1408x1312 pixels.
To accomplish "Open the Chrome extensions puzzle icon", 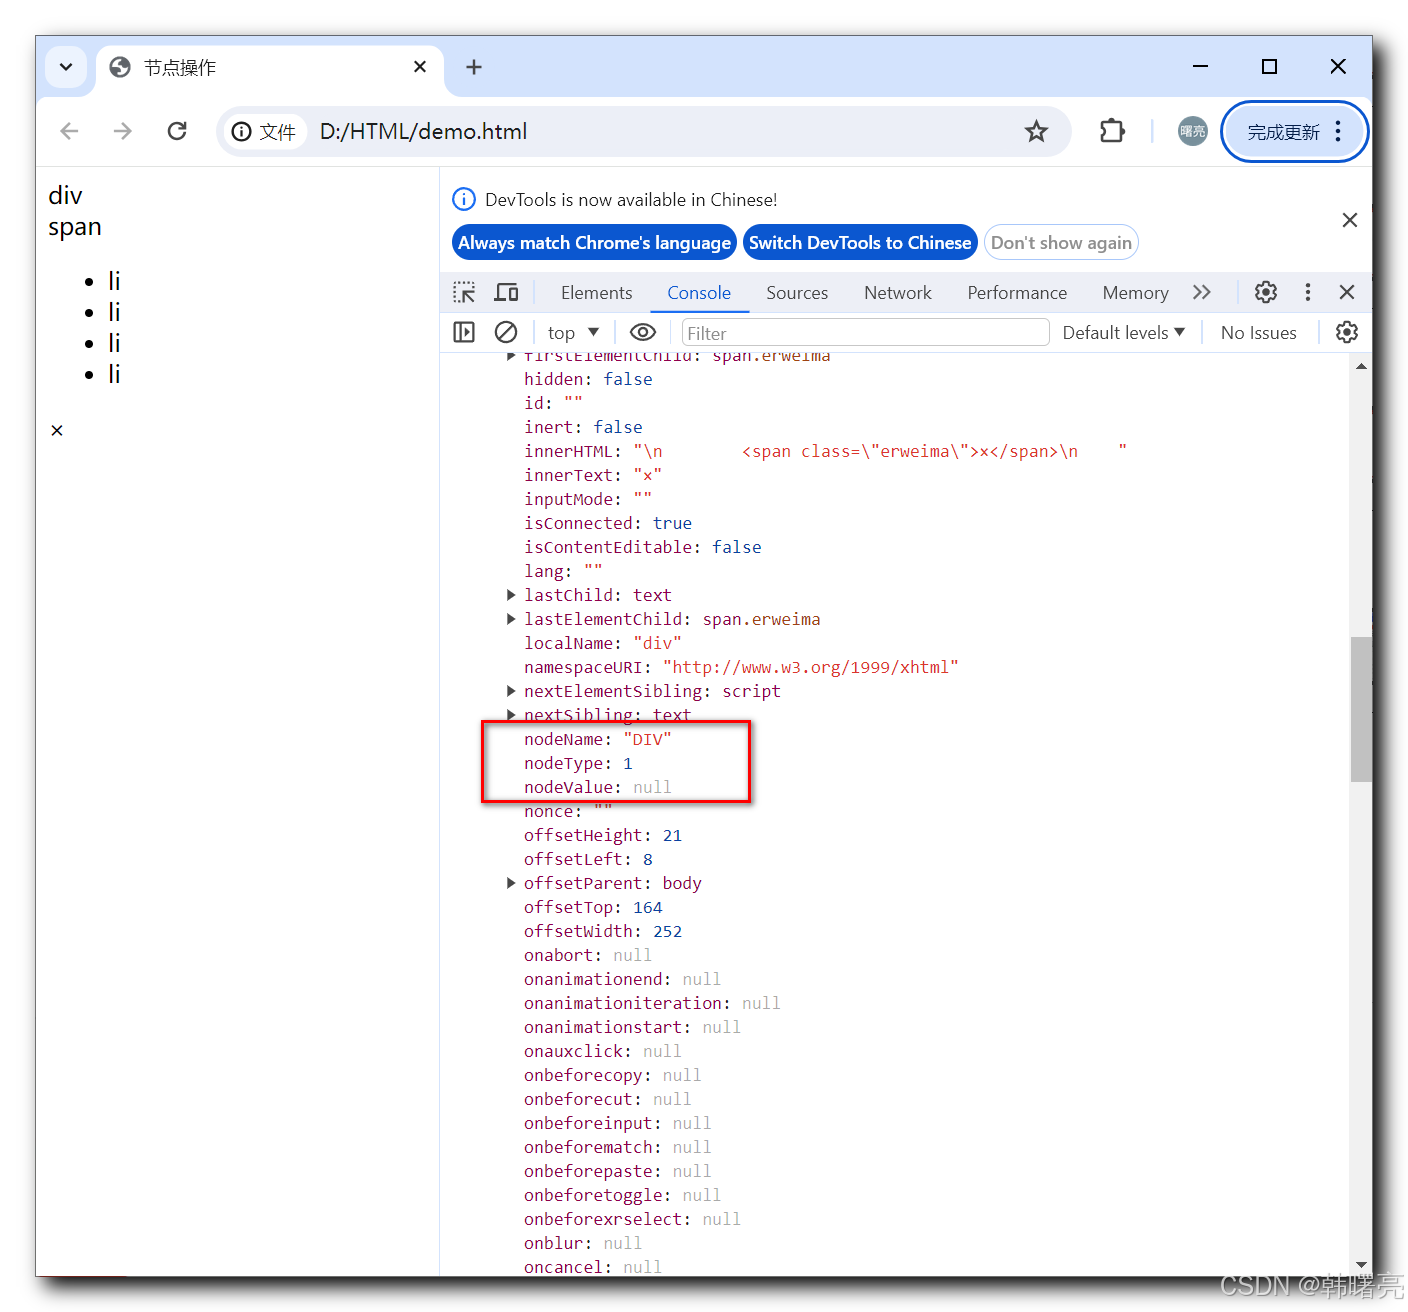I will click(x=1112, y=131).
